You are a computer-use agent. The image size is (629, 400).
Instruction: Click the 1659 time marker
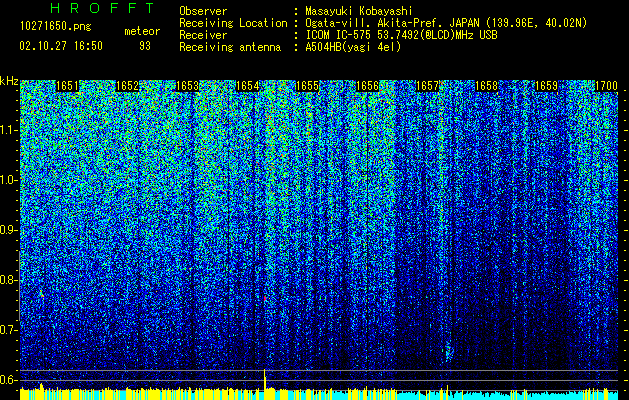(546, 86)
